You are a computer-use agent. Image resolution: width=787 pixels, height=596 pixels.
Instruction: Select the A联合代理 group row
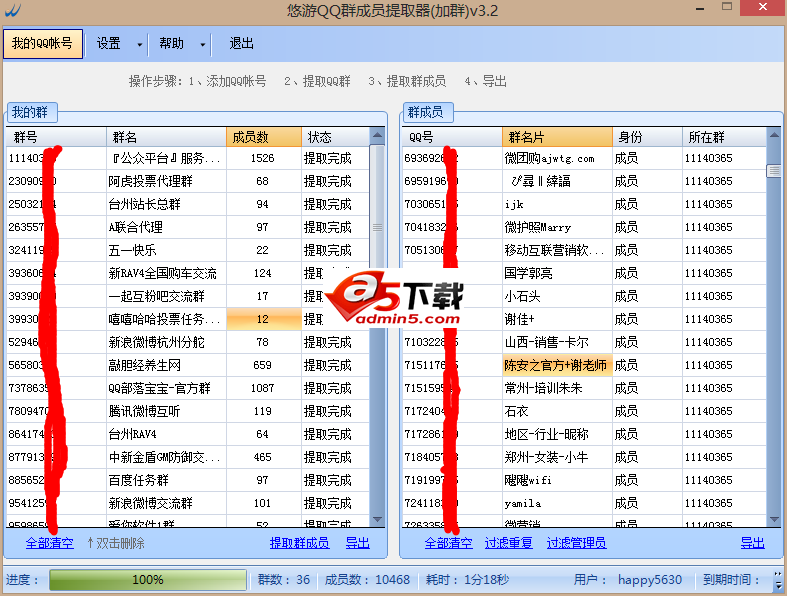coord(188,227)
